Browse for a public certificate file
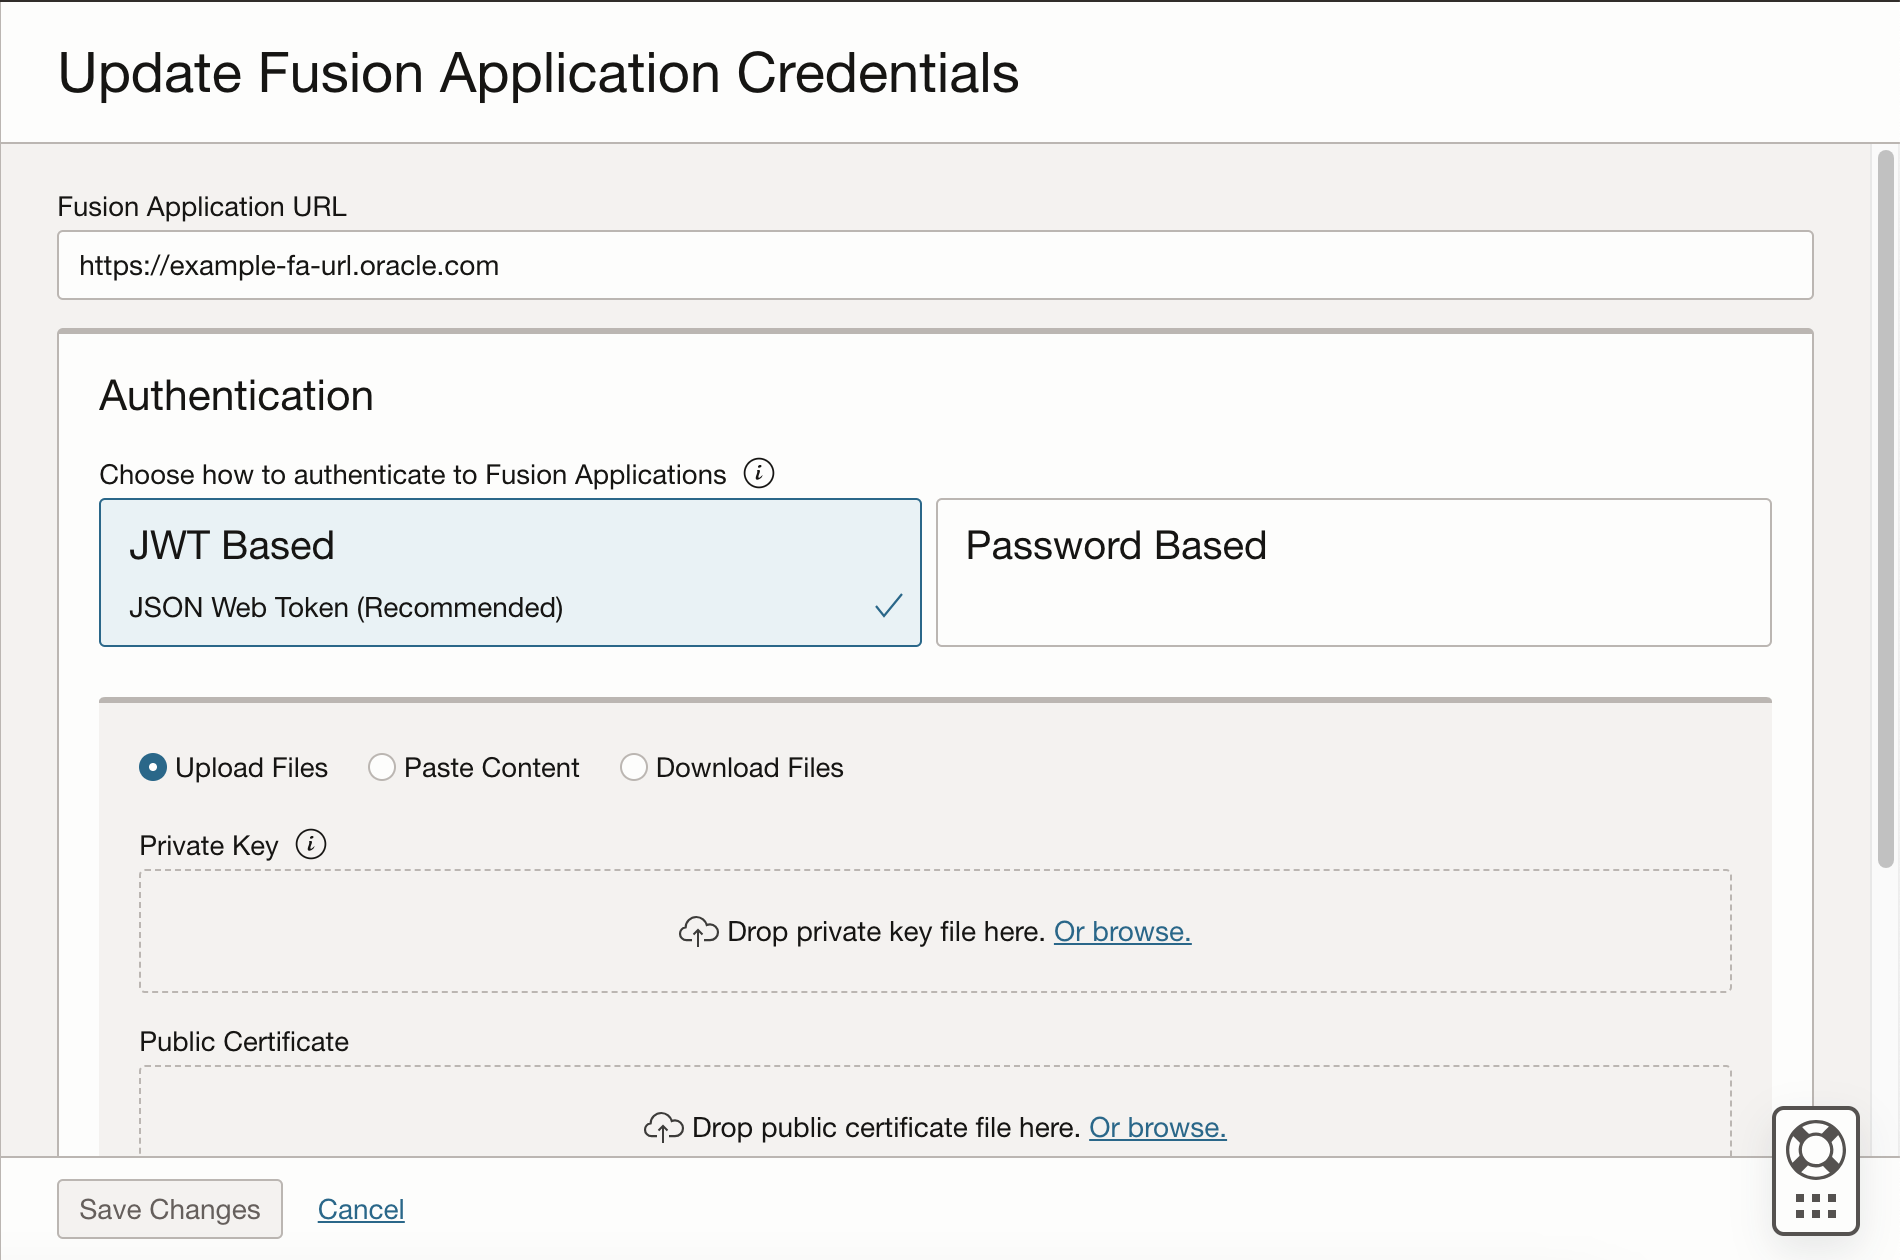Screen dimensions: 1900x1260 tap(1157, 1127)
